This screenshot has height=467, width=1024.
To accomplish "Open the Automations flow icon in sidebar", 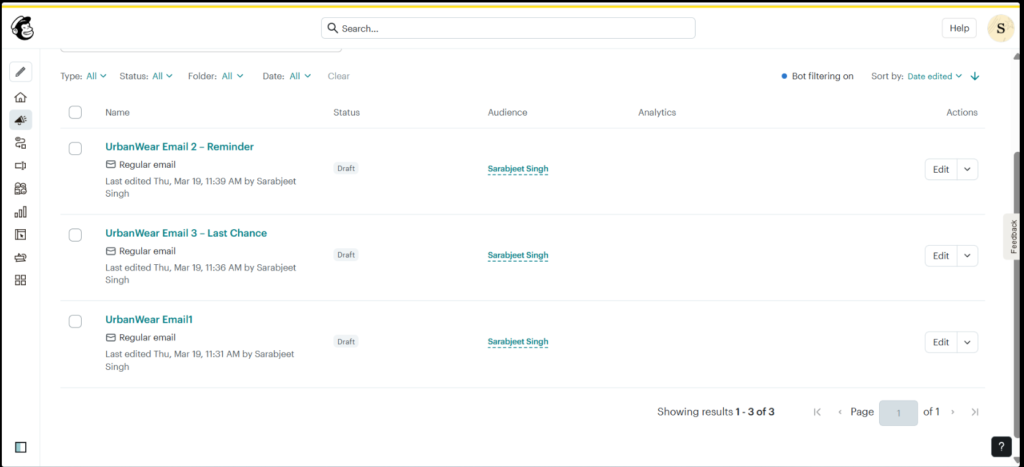I will click(x=20, y=143).
